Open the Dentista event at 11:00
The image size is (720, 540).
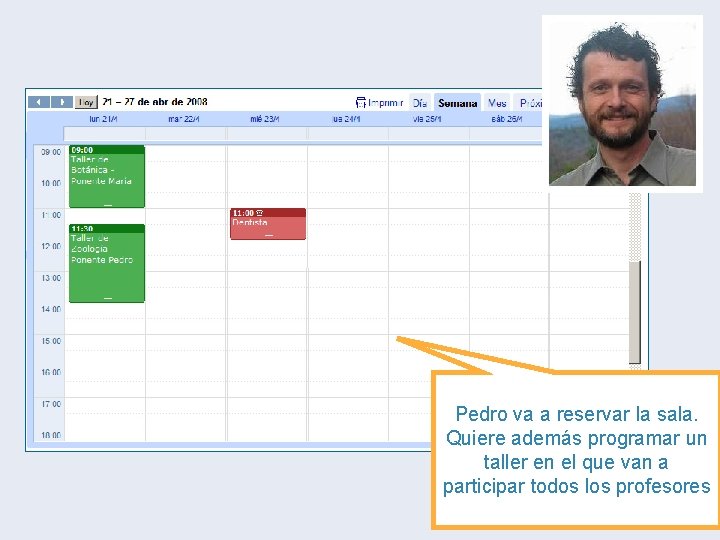click(x=268, y=224)
